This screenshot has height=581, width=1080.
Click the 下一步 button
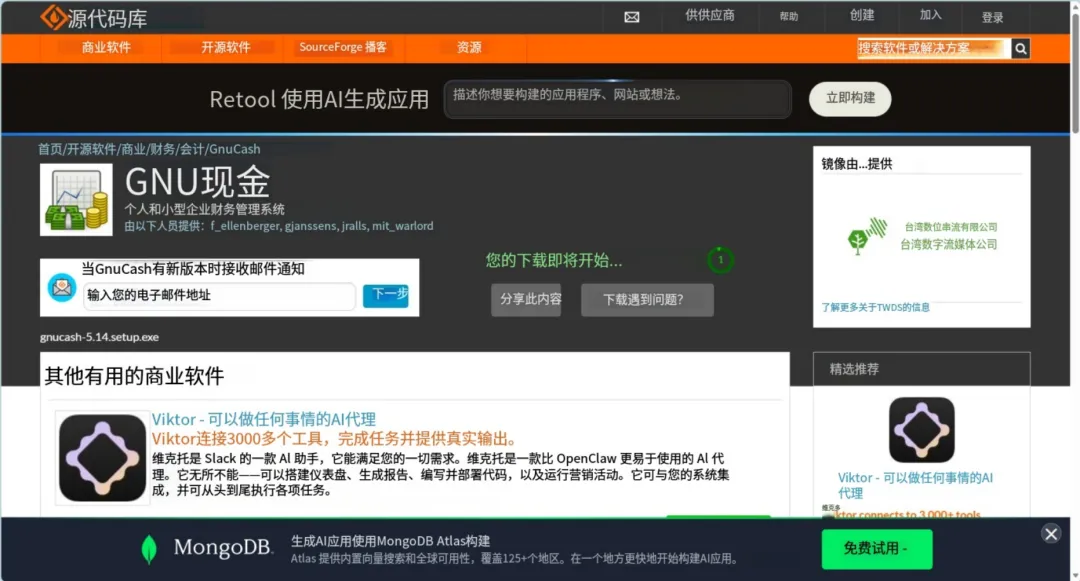386,295
